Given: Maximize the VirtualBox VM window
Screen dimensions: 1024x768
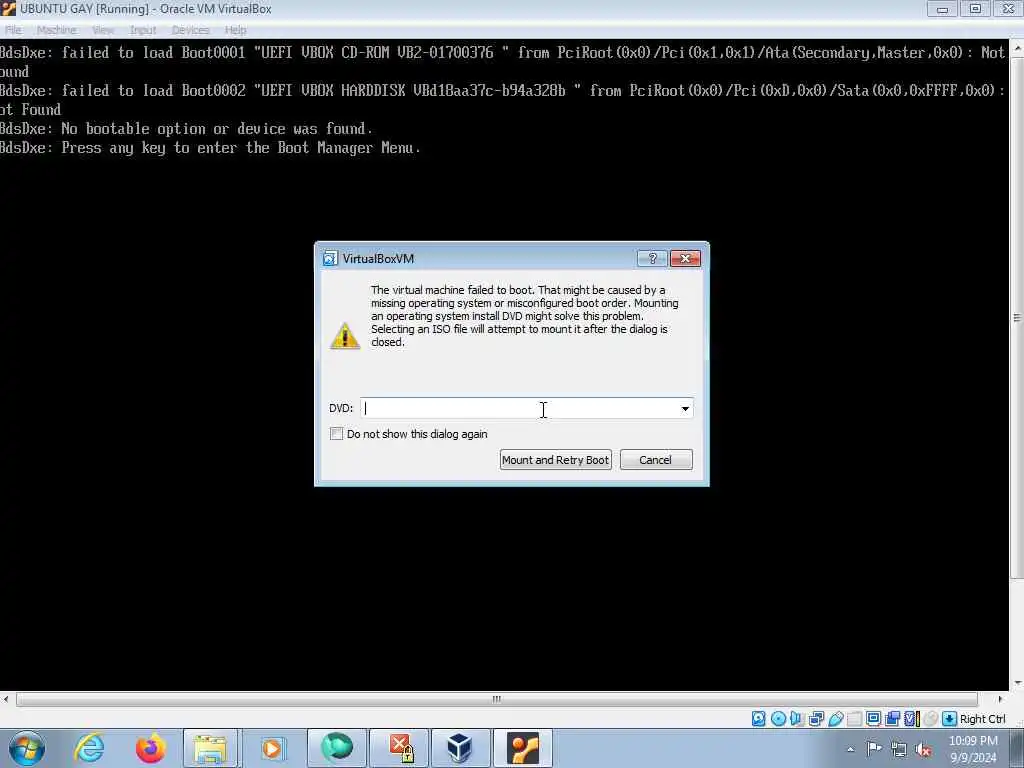Looking at the screenshot, I should click(975, 9).
